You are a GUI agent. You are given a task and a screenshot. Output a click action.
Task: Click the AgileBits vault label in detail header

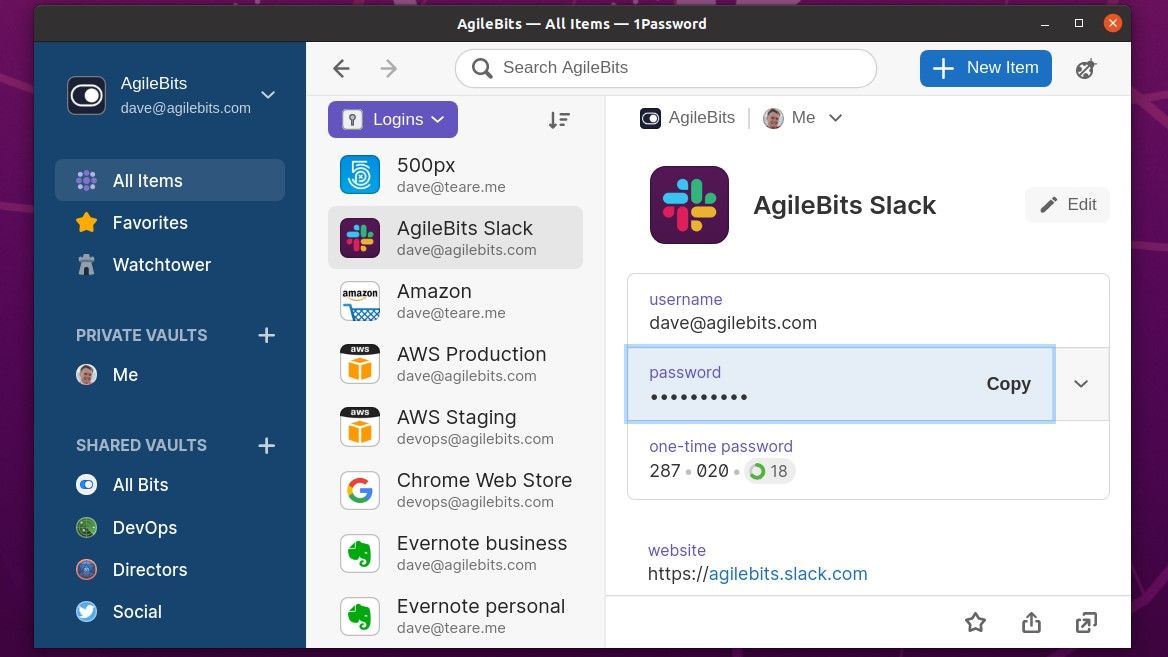[x=687, y=118]
